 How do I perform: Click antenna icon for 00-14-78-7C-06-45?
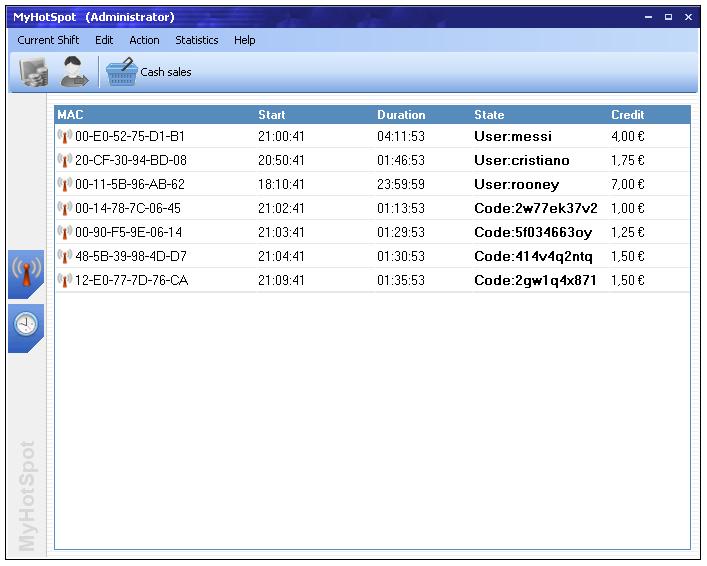[64, 208]
